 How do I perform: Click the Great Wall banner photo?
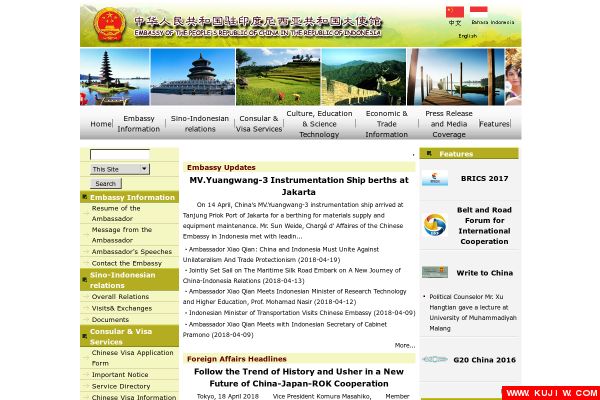tap(364, 77)
